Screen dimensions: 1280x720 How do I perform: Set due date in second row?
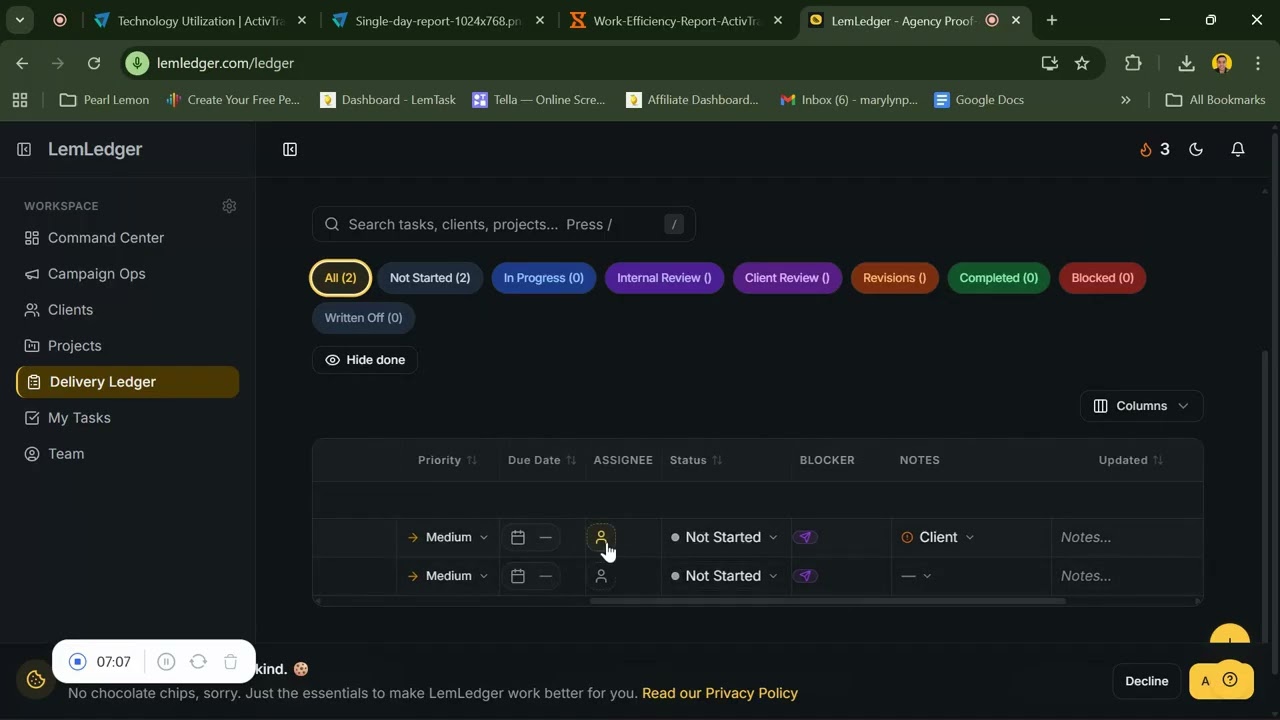click(x=531, y=576)
